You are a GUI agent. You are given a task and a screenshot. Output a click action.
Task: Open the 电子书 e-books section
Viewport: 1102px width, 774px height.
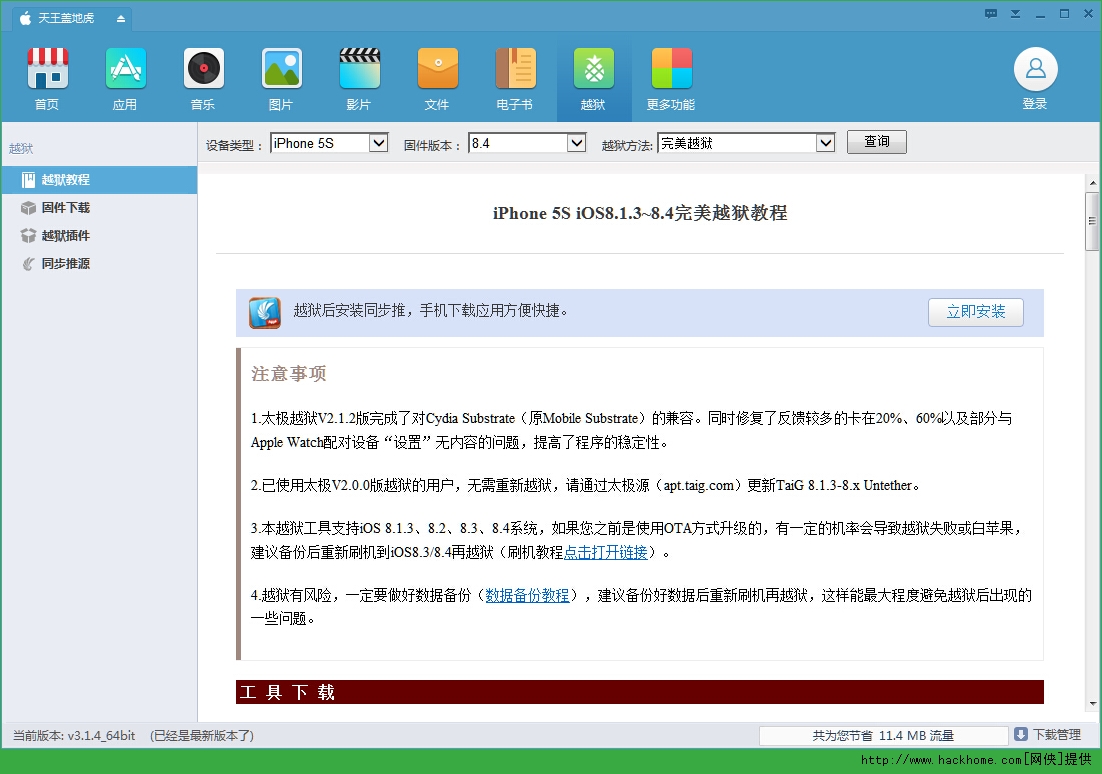[515, 69]
